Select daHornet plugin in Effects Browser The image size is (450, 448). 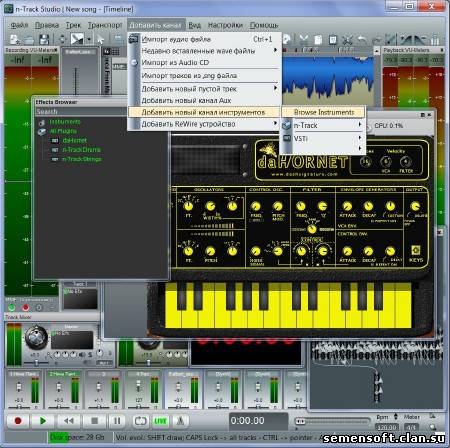(75, 141)
